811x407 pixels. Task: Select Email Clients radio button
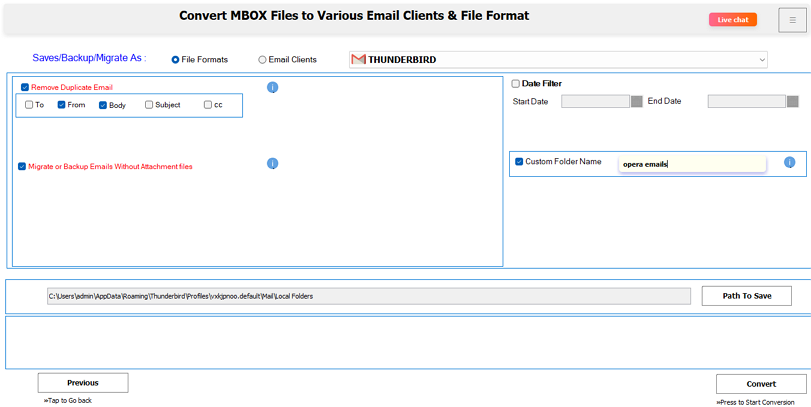pyautogui.click(x=262, y=60)
